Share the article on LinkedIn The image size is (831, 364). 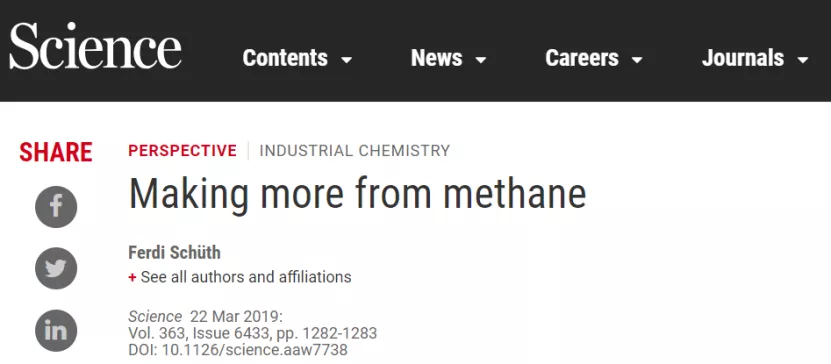pos(56,331)
